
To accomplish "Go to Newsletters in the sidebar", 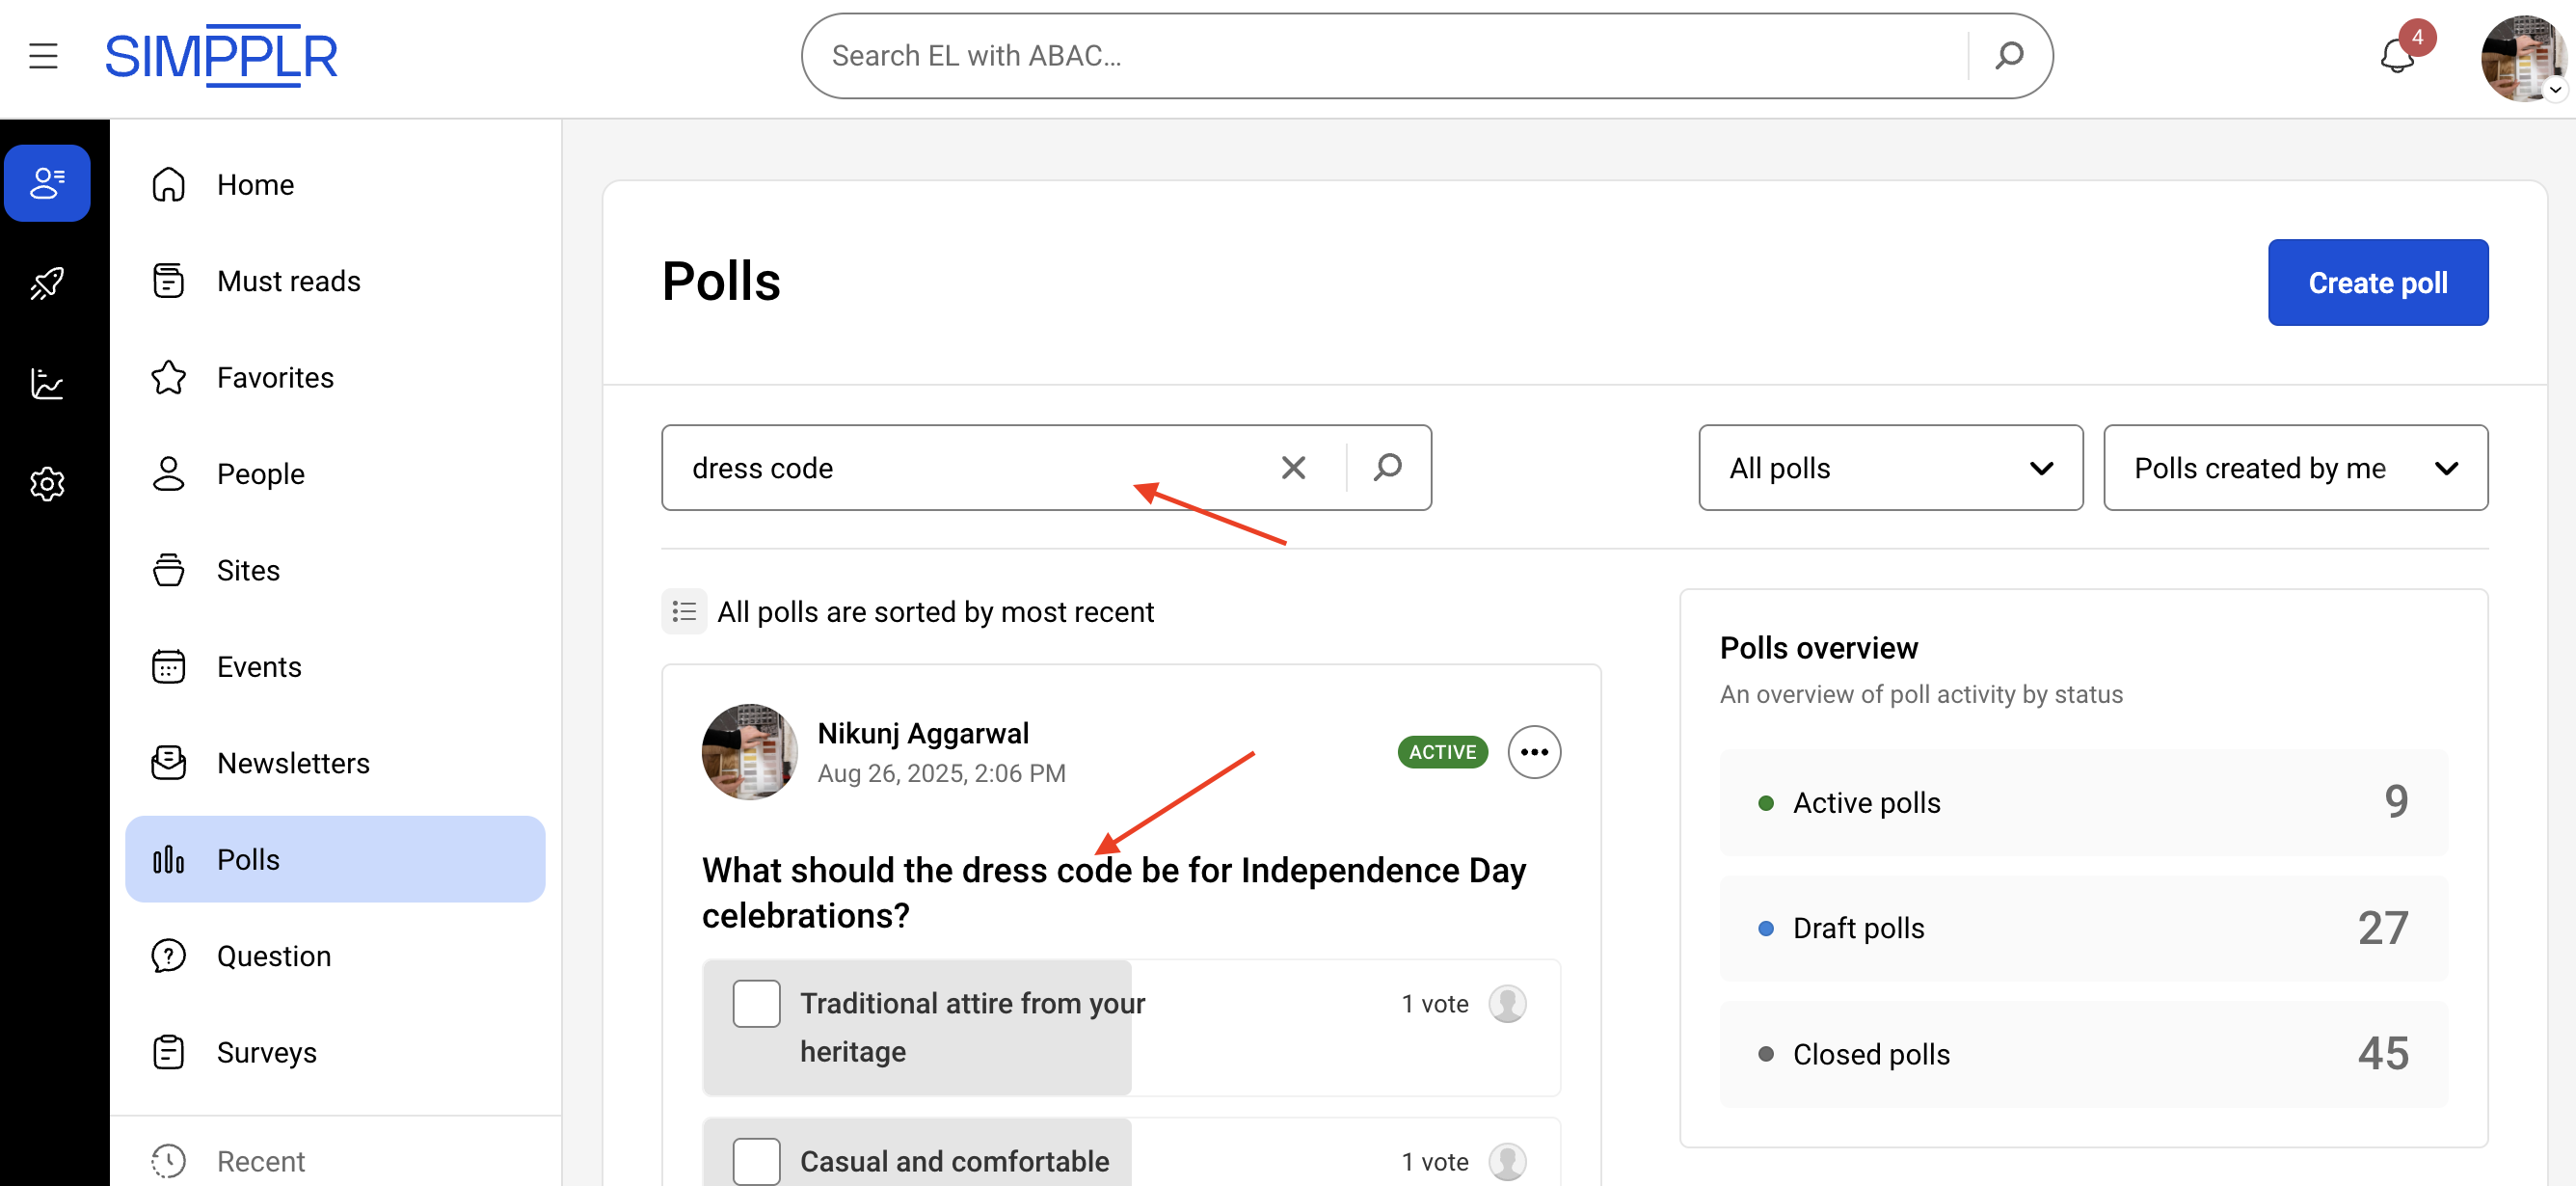I will [x=293, y=763].
